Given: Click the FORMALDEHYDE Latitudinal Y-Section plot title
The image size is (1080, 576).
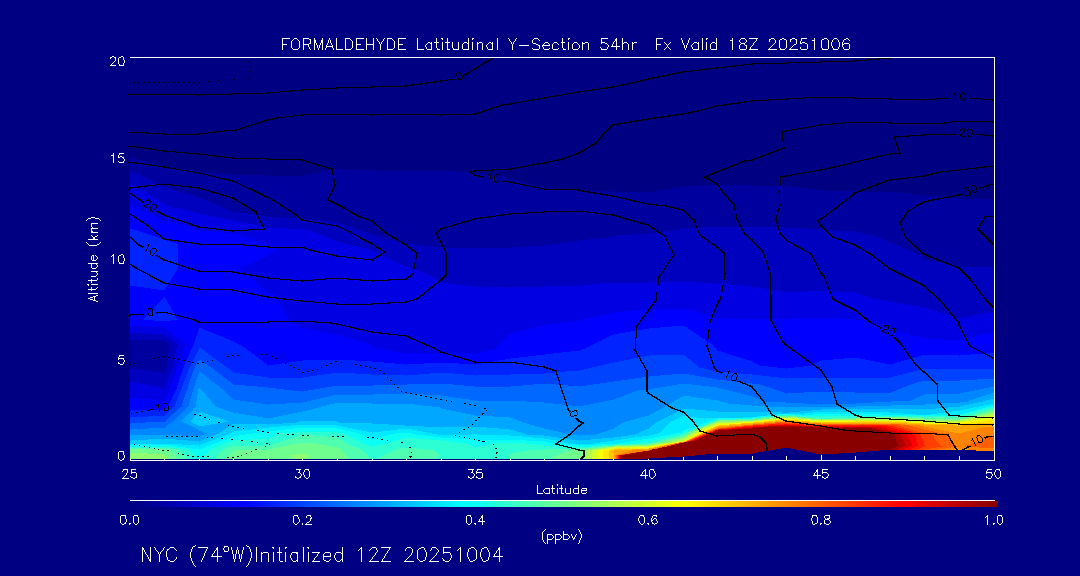Looking at the screenshot, I should (565, 45).
